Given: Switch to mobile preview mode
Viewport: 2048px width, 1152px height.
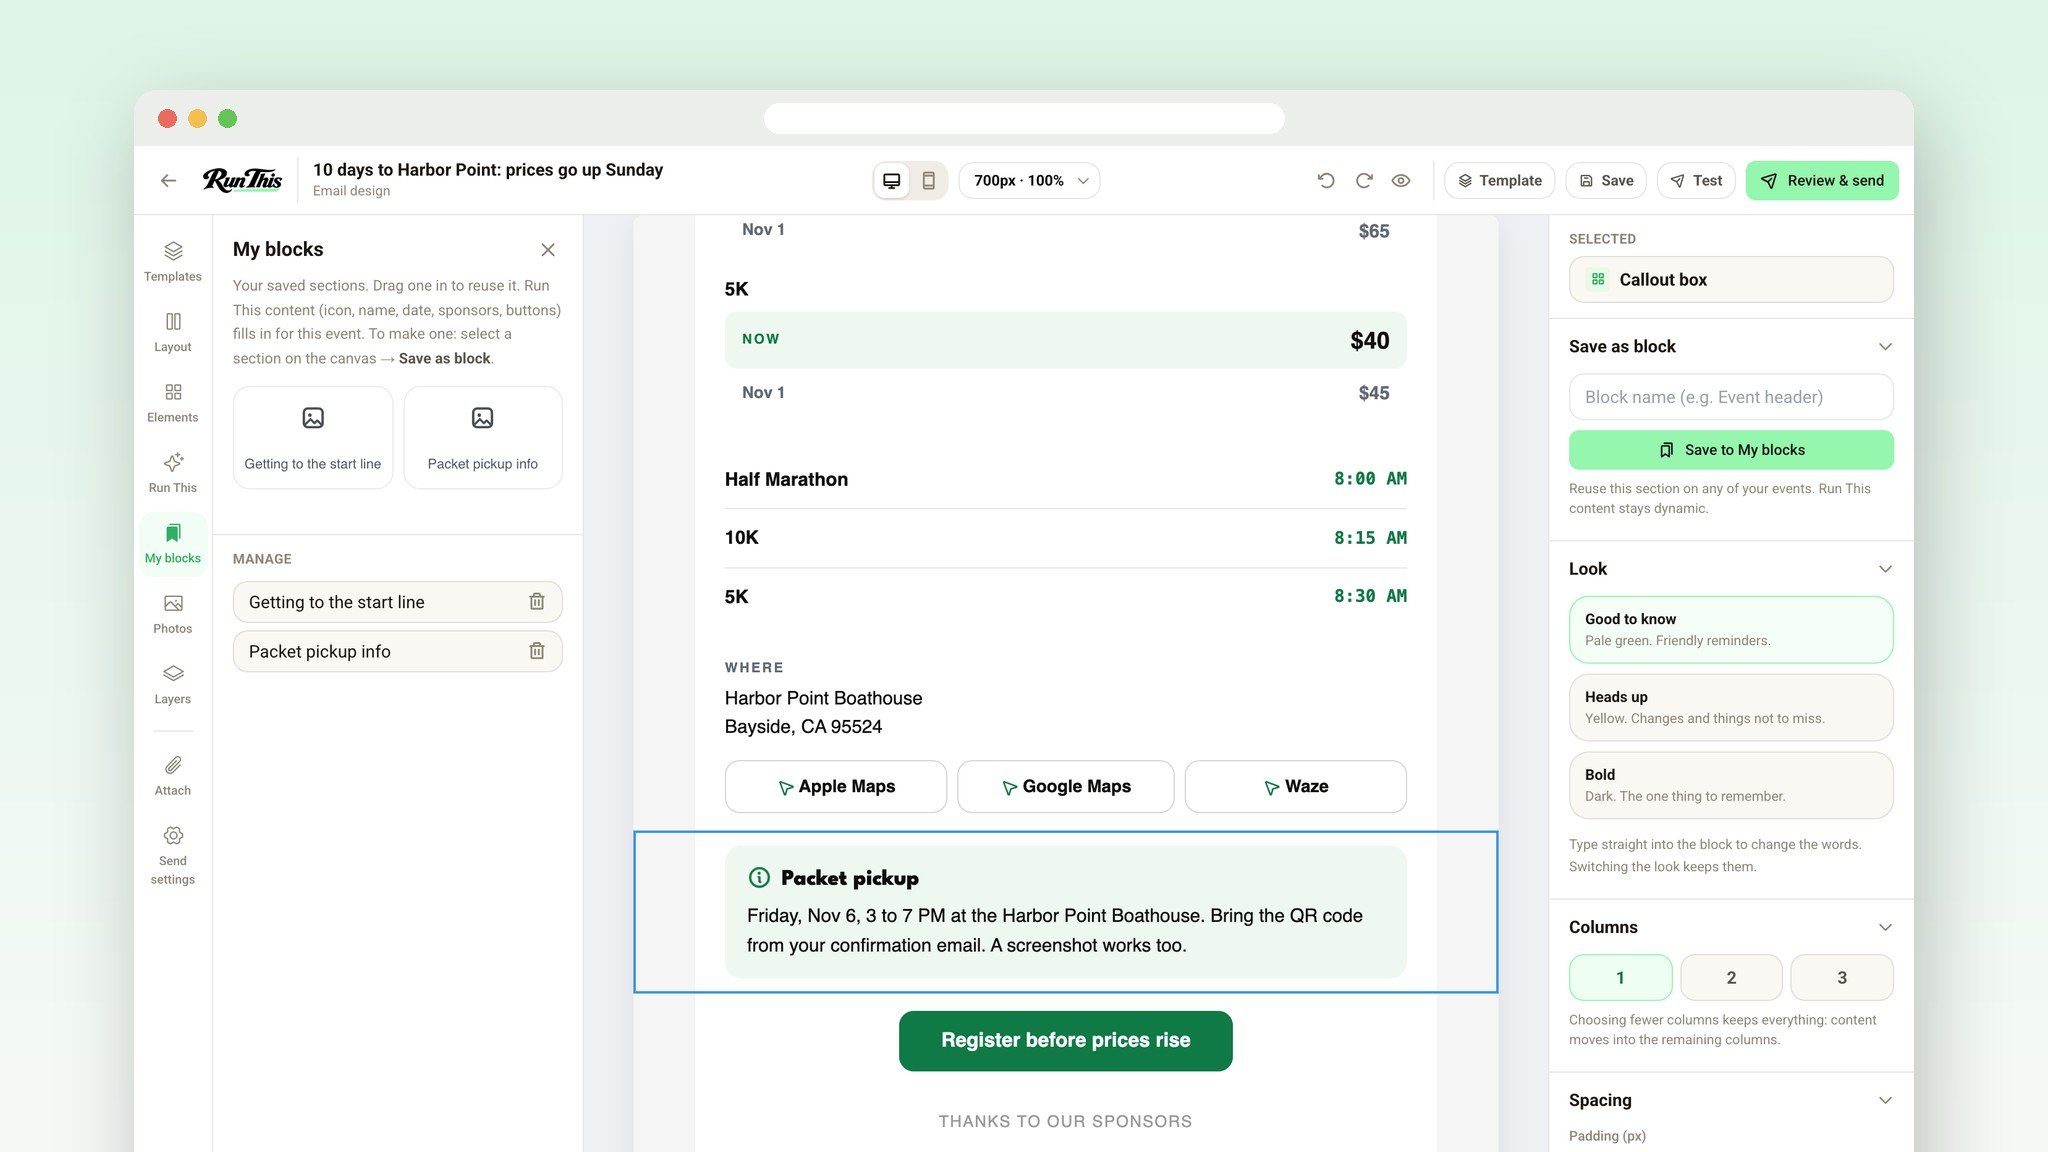Looking at the screenshot, I should pyautogui.click(x=928, y=181).
